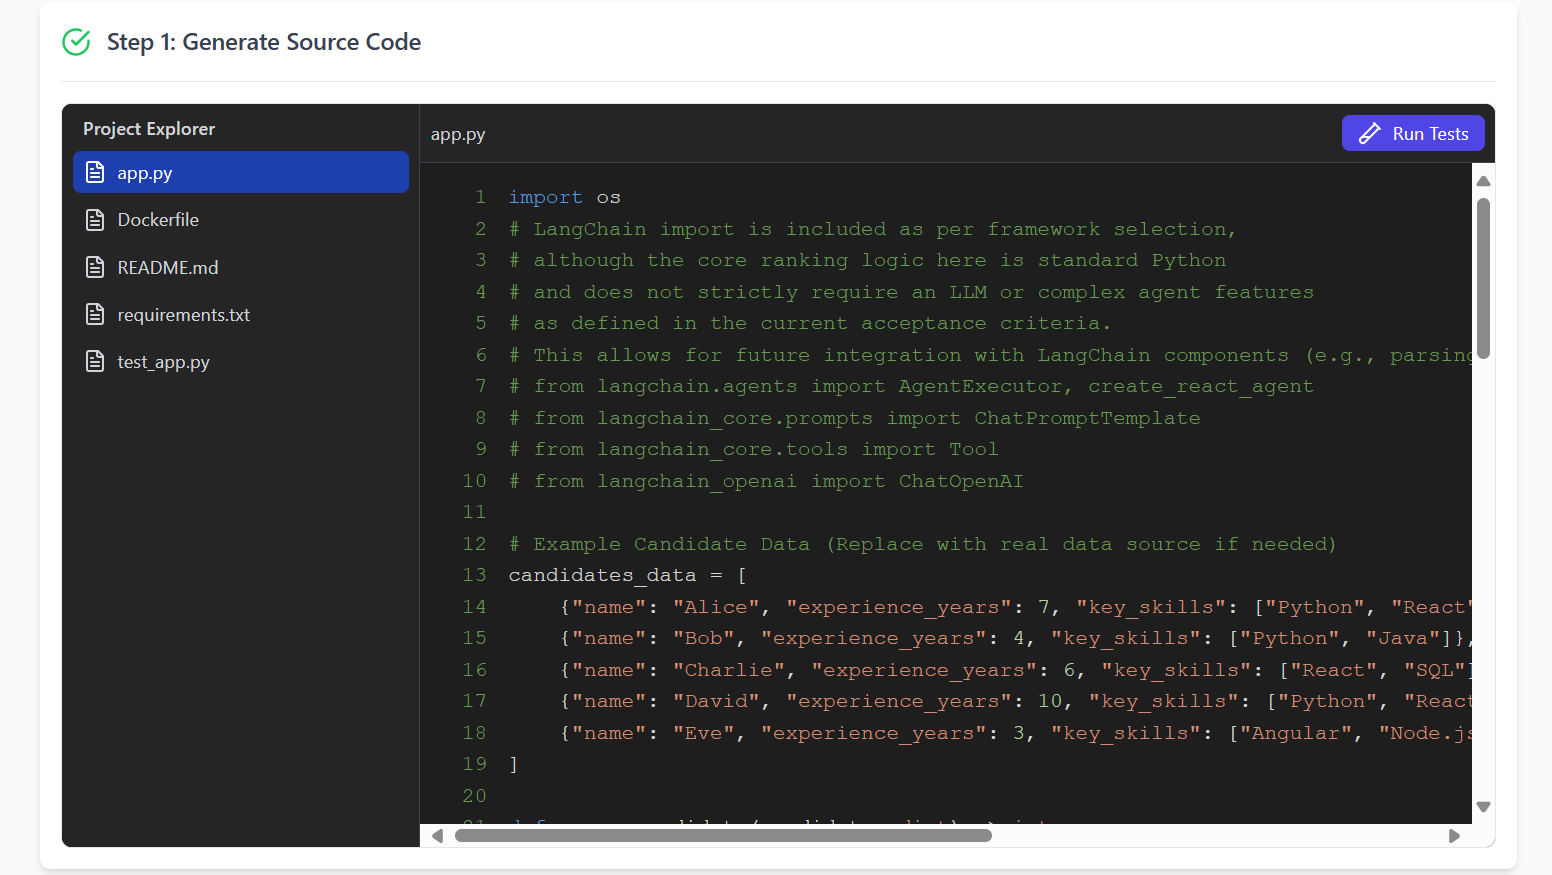Screen dimensions: 1552x875
Task: Click the app.py editor tab label
Action: [458, 134]
